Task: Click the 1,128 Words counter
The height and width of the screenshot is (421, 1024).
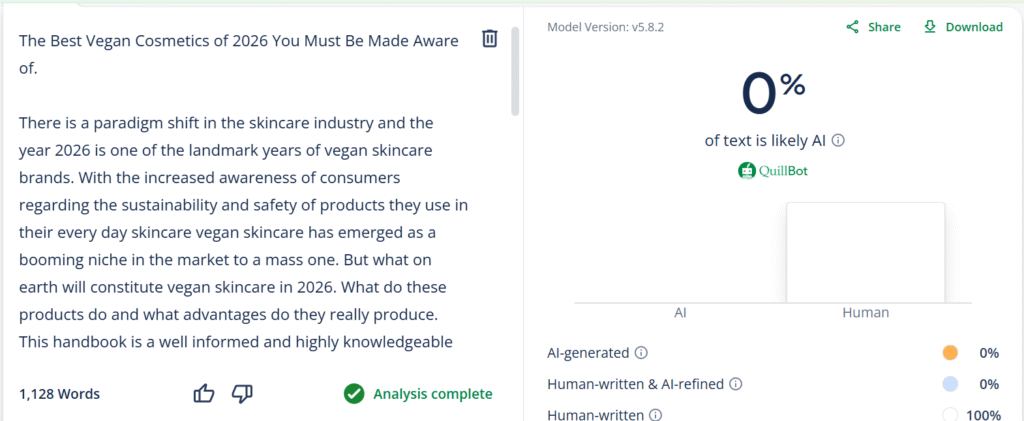Action: pyautogui.click(x=59, y=394)
